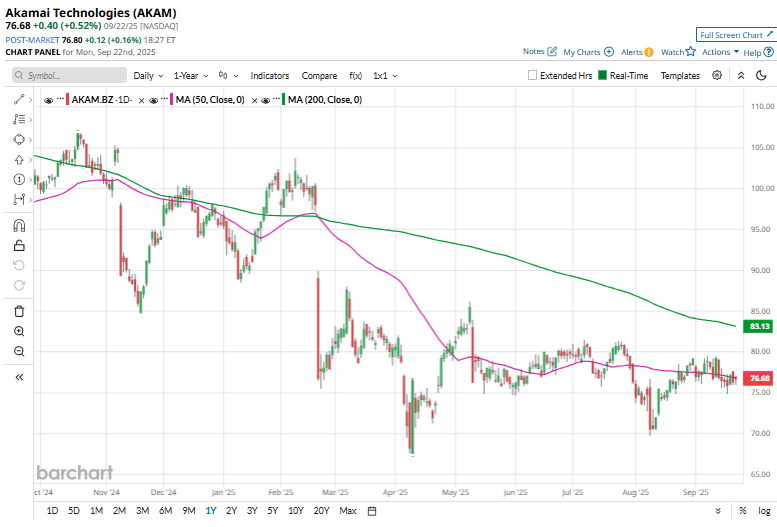Open the 1x1 grid layout dropdown

(385, 75)
